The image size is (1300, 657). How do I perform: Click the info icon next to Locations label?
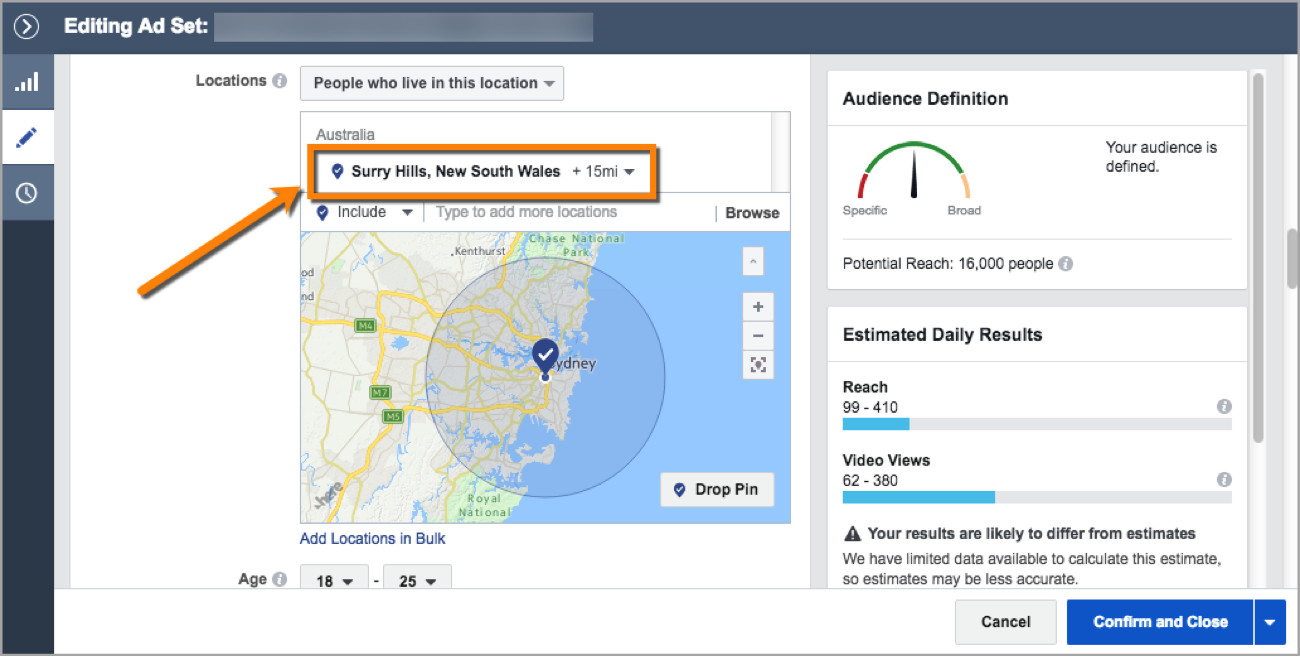coord(280,81)
